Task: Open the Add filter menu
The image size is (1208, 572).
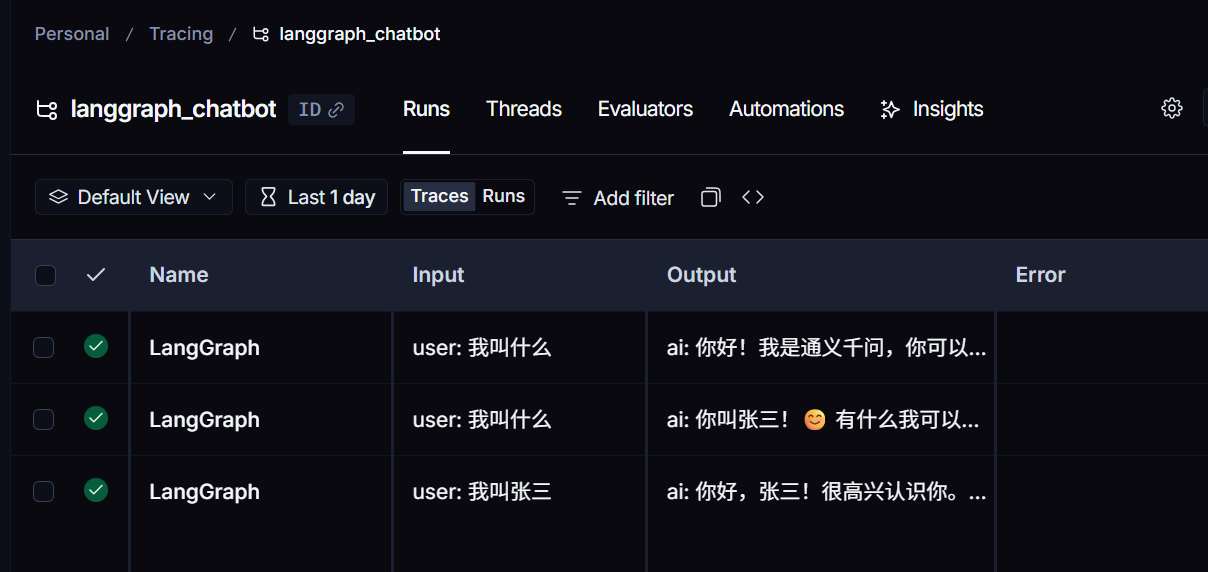Action: [618, 198]
